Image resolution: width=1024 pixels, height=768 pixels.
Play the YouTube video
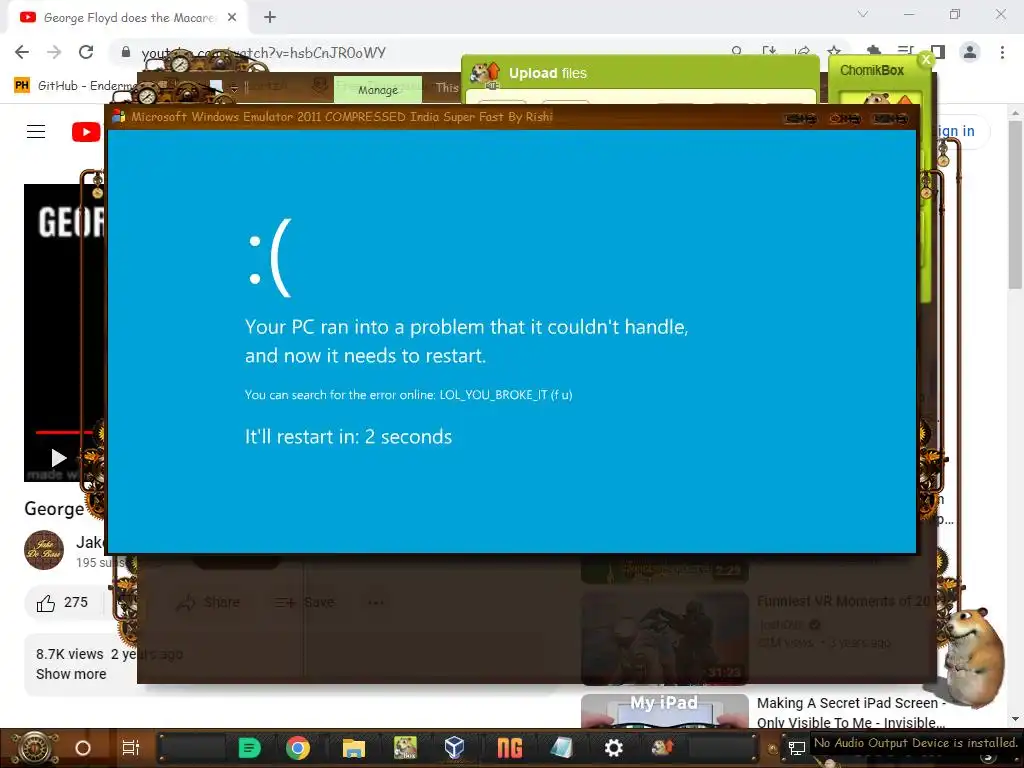(x=58, y=458)
